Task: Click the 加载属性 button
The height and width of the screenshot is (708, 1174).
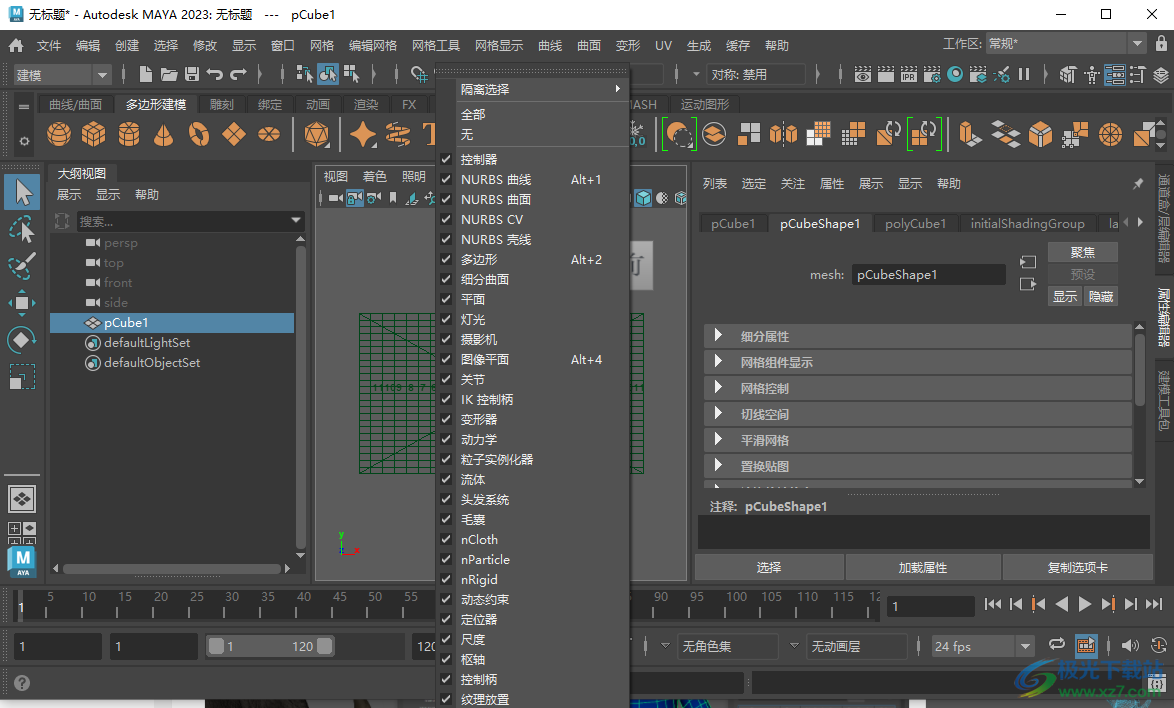Action: tap(922, 567)
